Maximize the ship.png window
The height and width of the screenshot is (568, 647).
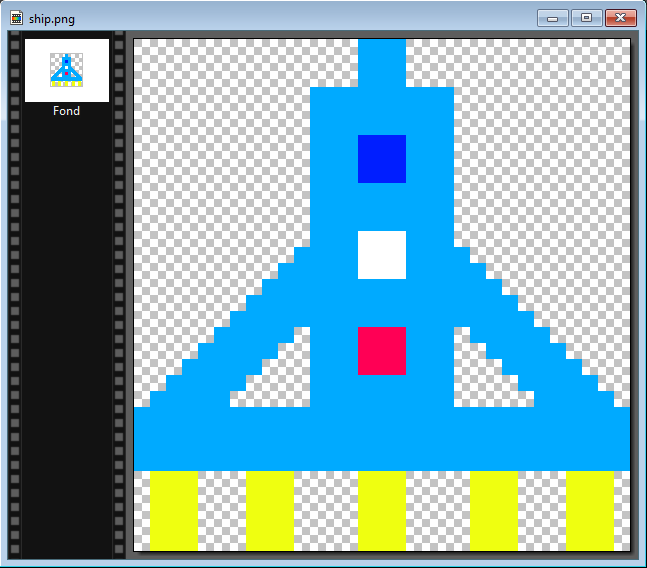(585, 18)
